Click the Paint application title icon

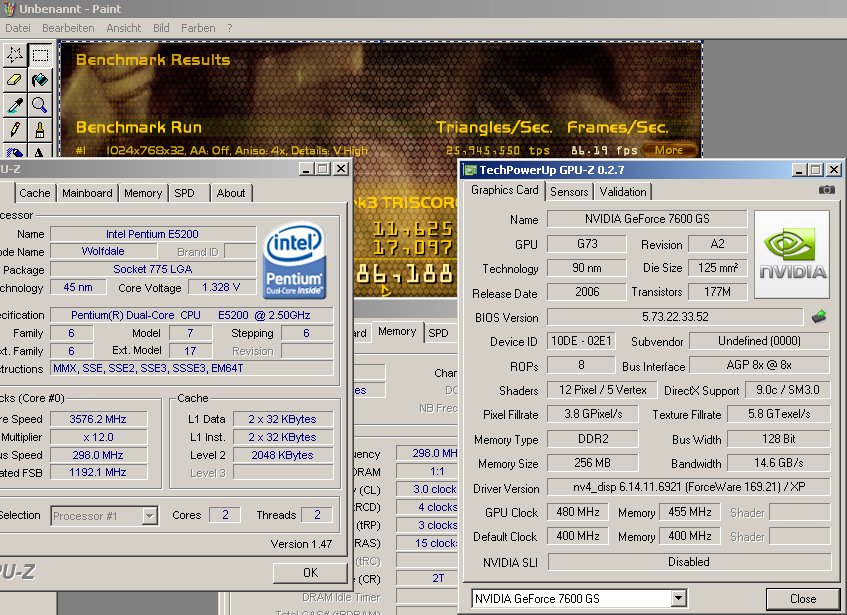[9, 9]
